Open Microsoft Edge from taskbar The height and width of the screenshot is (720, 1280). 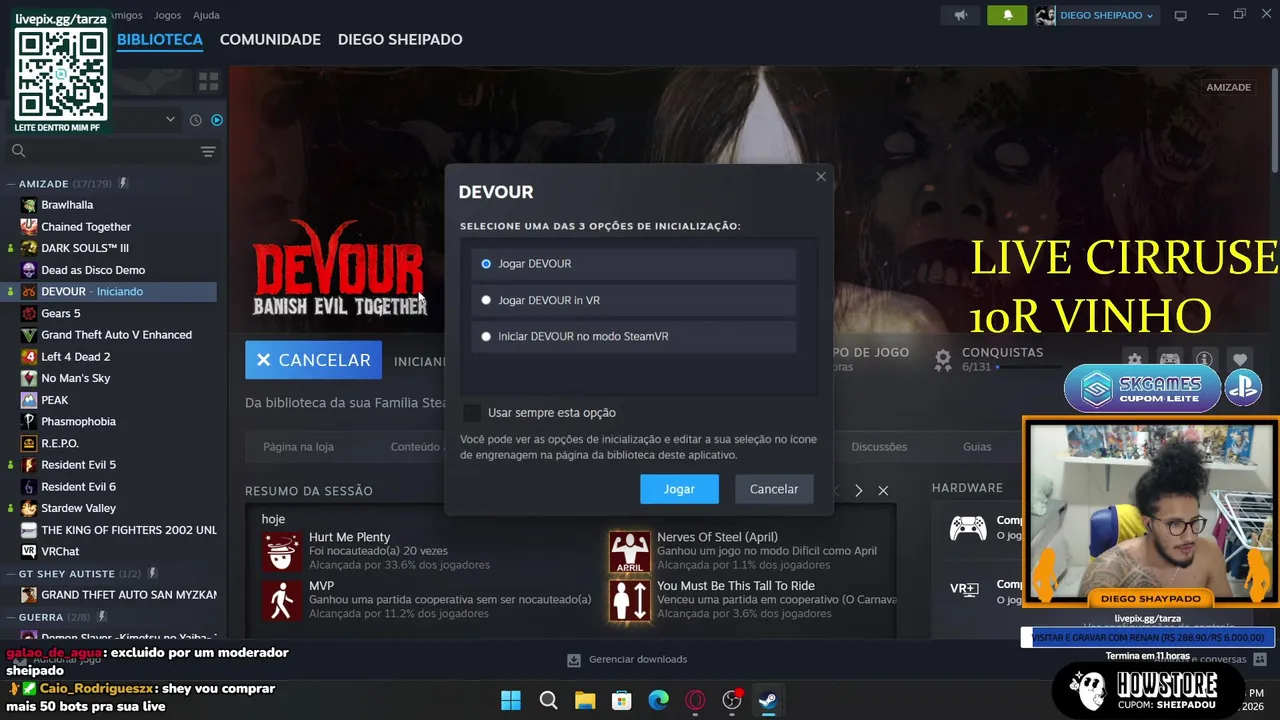point(658,700)
